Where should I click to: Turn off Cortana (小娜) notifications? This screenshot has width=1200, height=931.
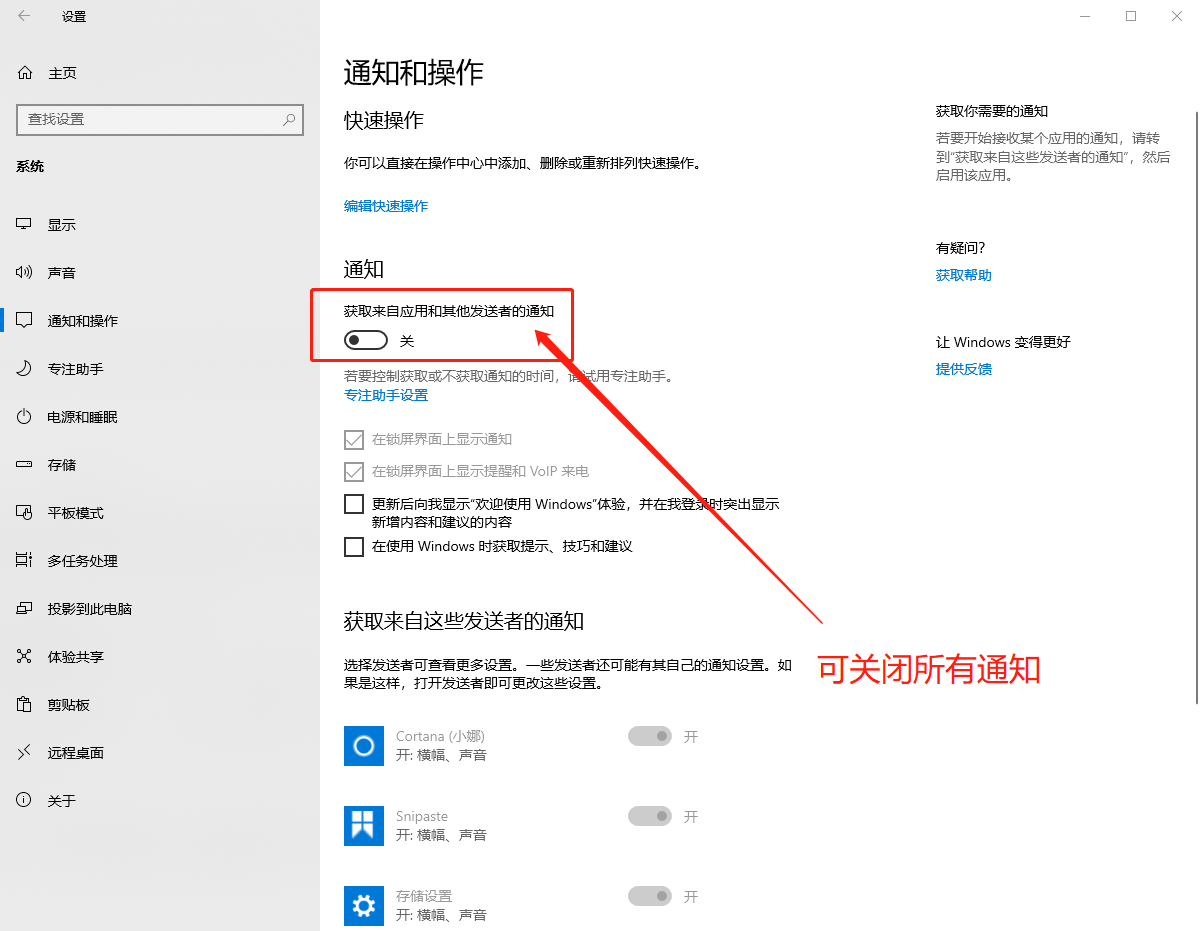tap(650, 736)
